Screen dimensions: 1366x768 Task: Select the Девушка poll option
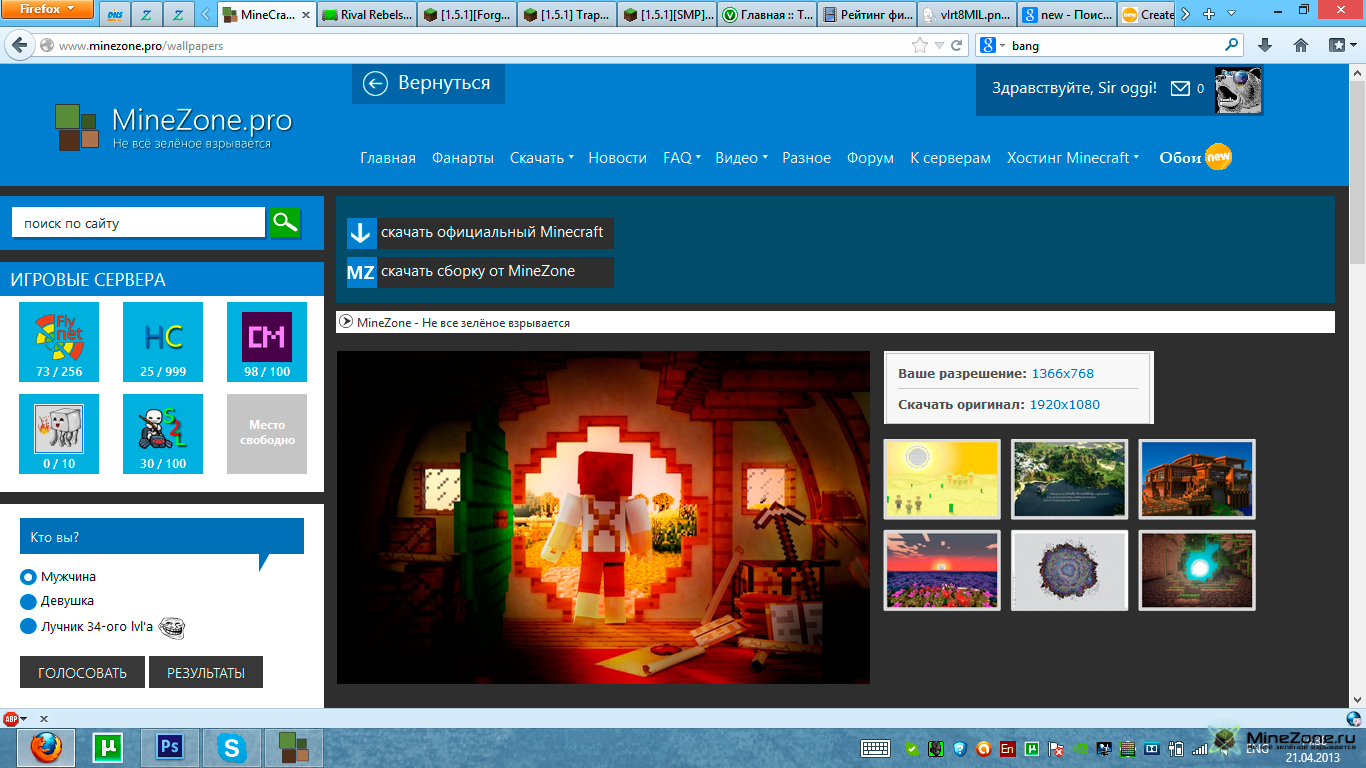point(28,601)
